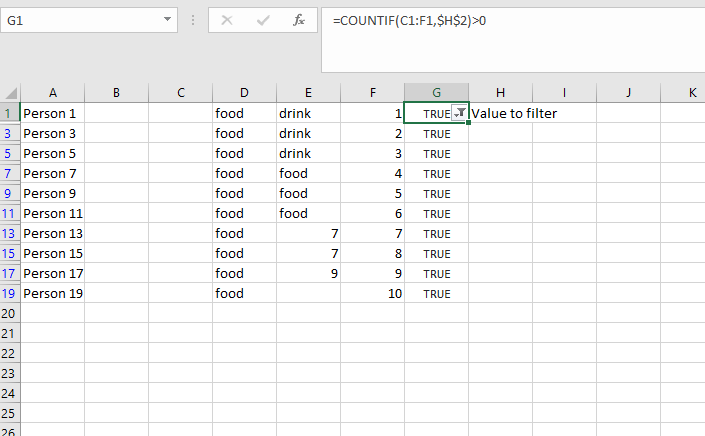The image size is (705, 436).
Task: Select the column G header
Action: click(436, 93)
